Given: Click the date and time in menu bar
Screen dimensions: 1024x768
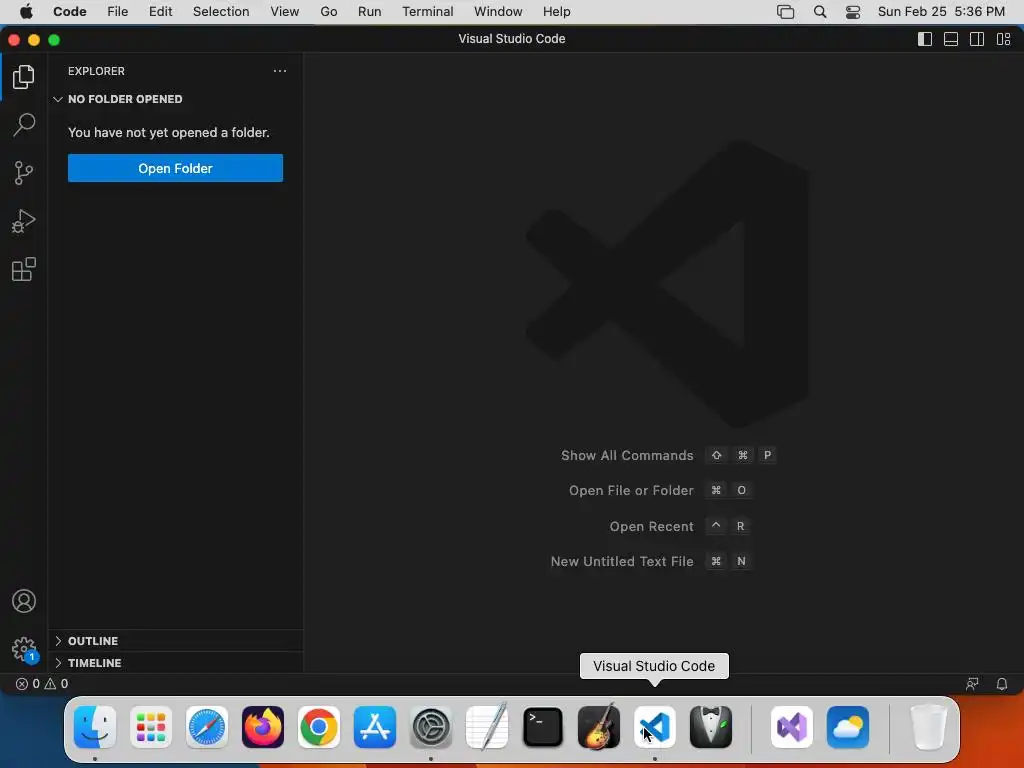Looking at the screenshot, I should tap(941, 12).
